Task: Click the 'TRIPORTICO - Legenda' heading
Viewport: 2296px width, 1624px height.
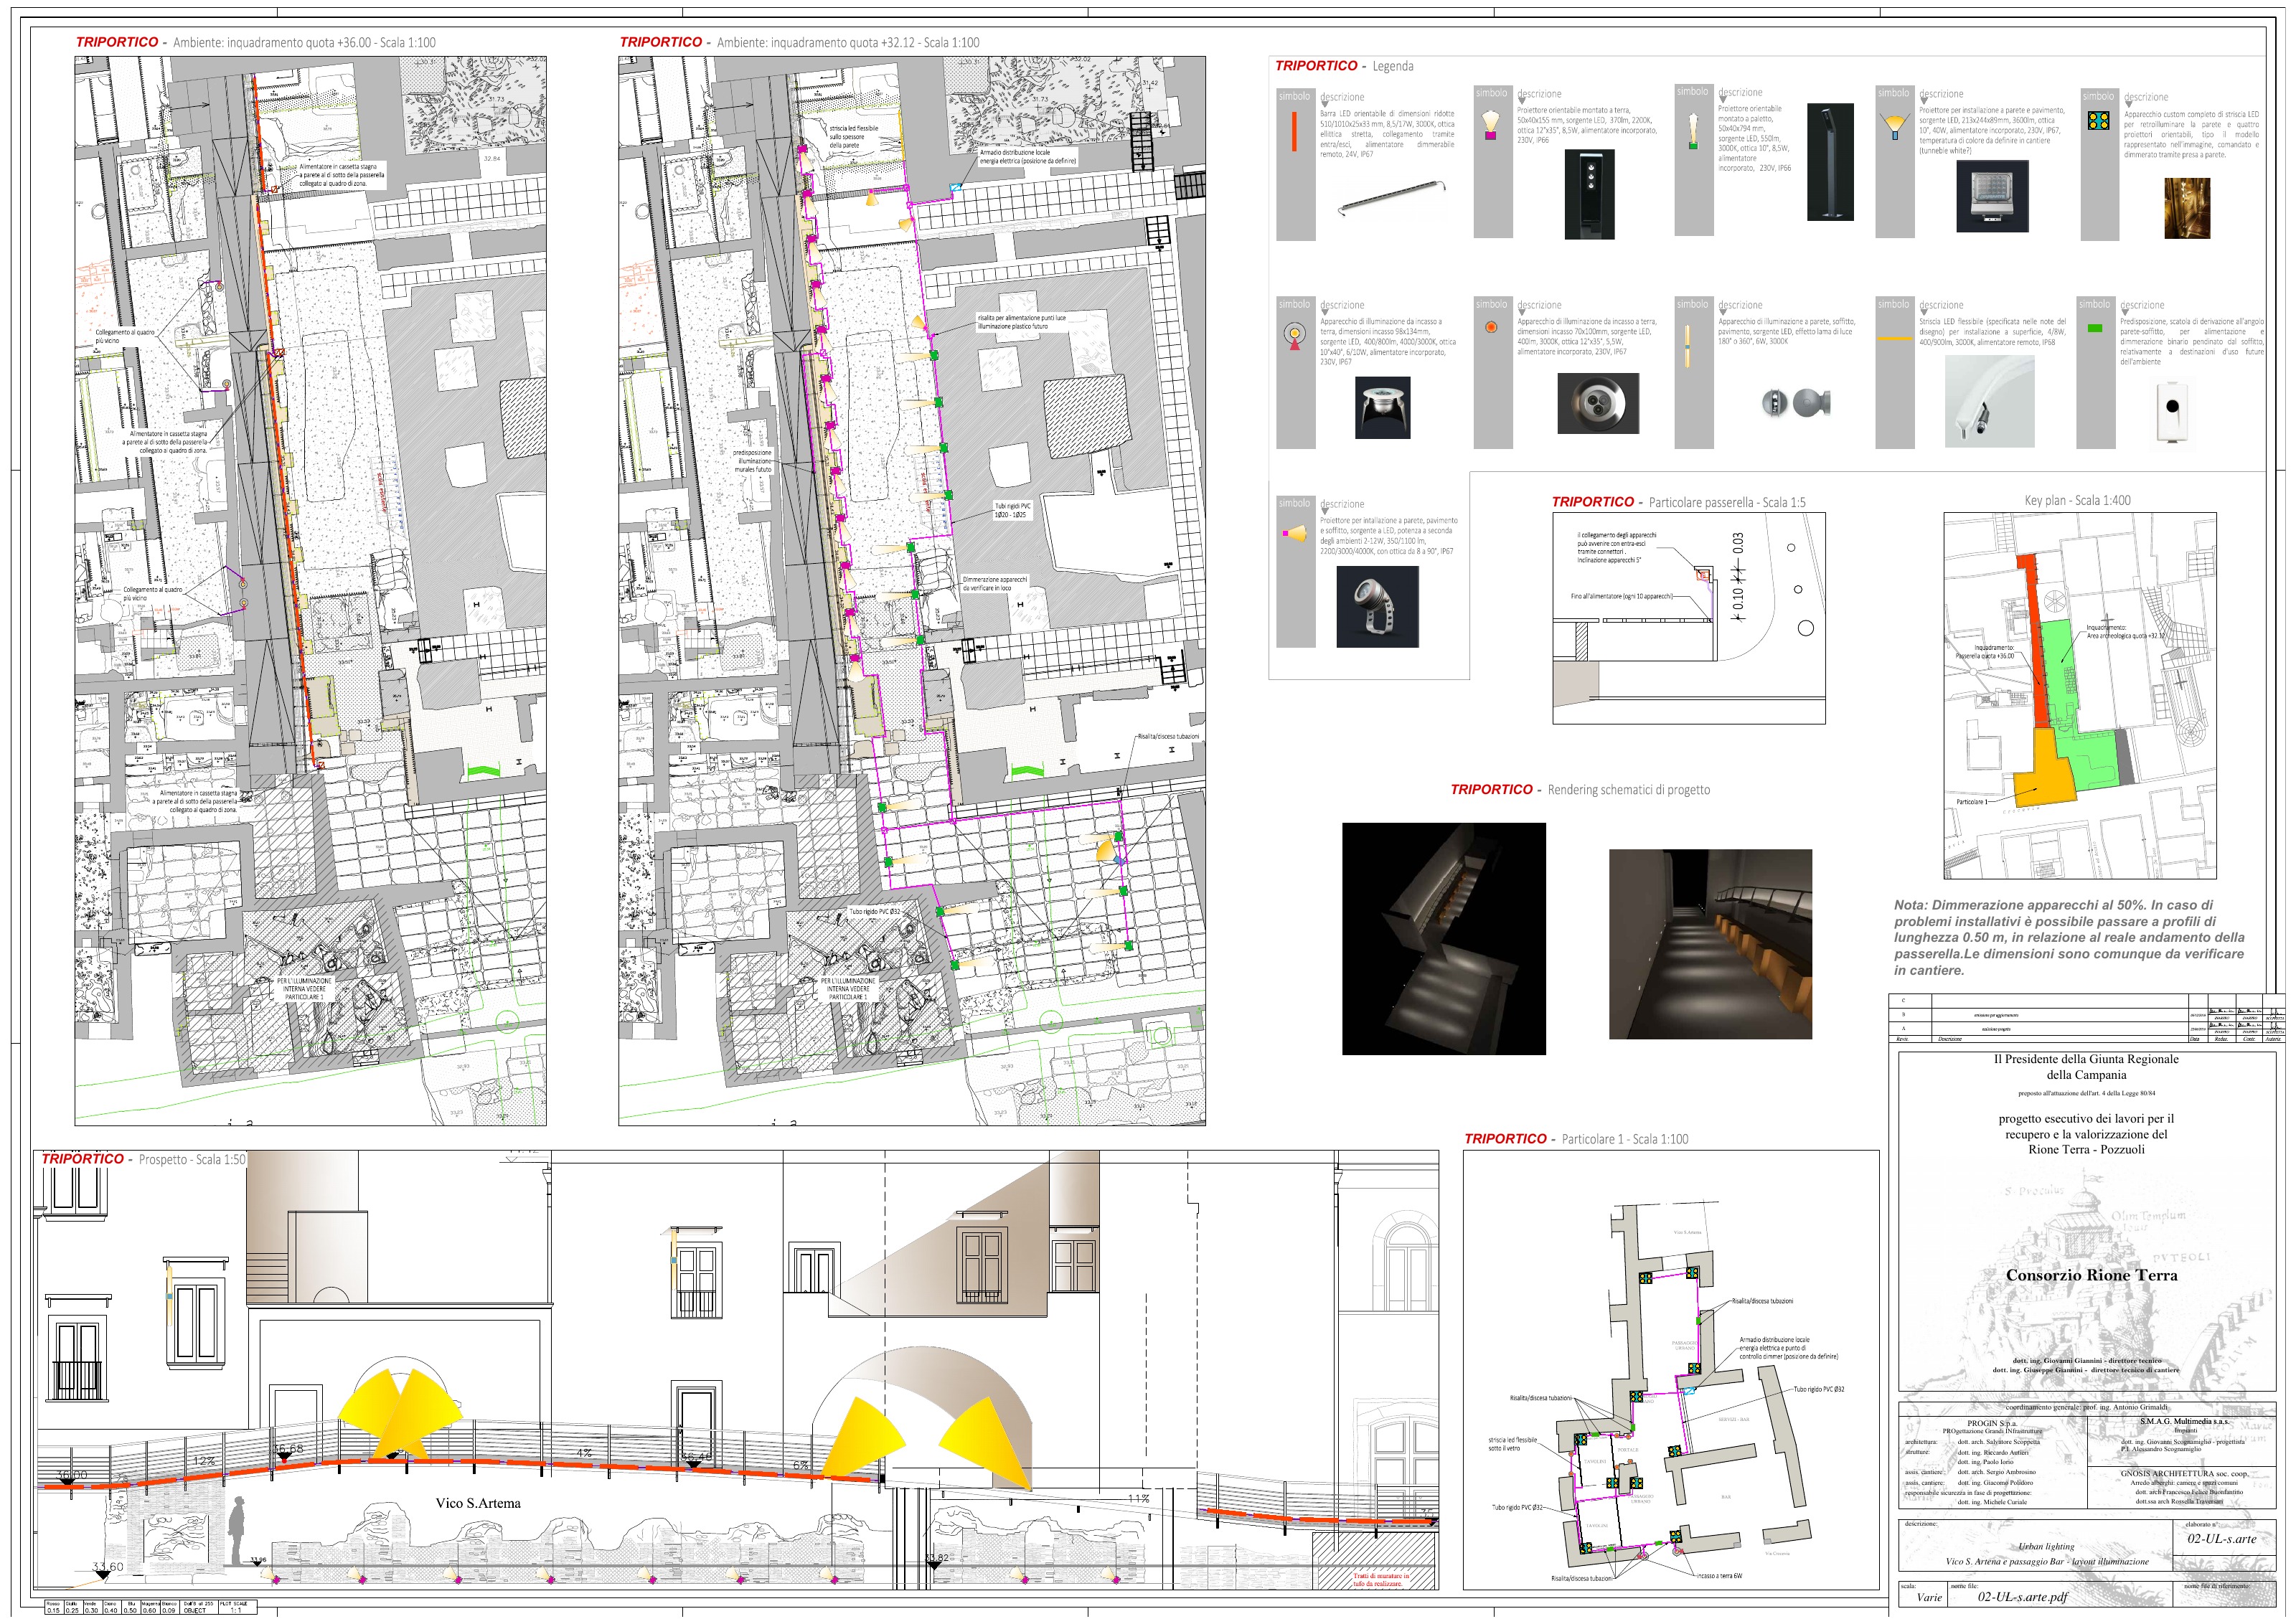Action: (1344, 66)
